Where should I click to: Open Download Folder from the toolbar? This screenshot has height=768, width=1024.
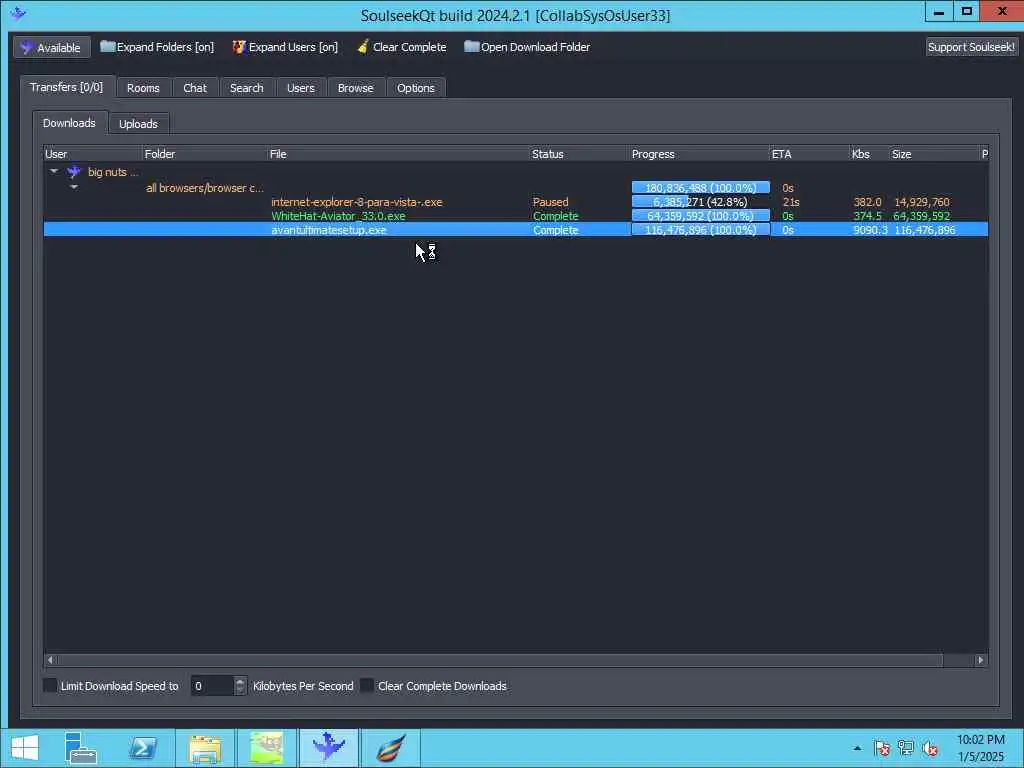pos(527,47)
